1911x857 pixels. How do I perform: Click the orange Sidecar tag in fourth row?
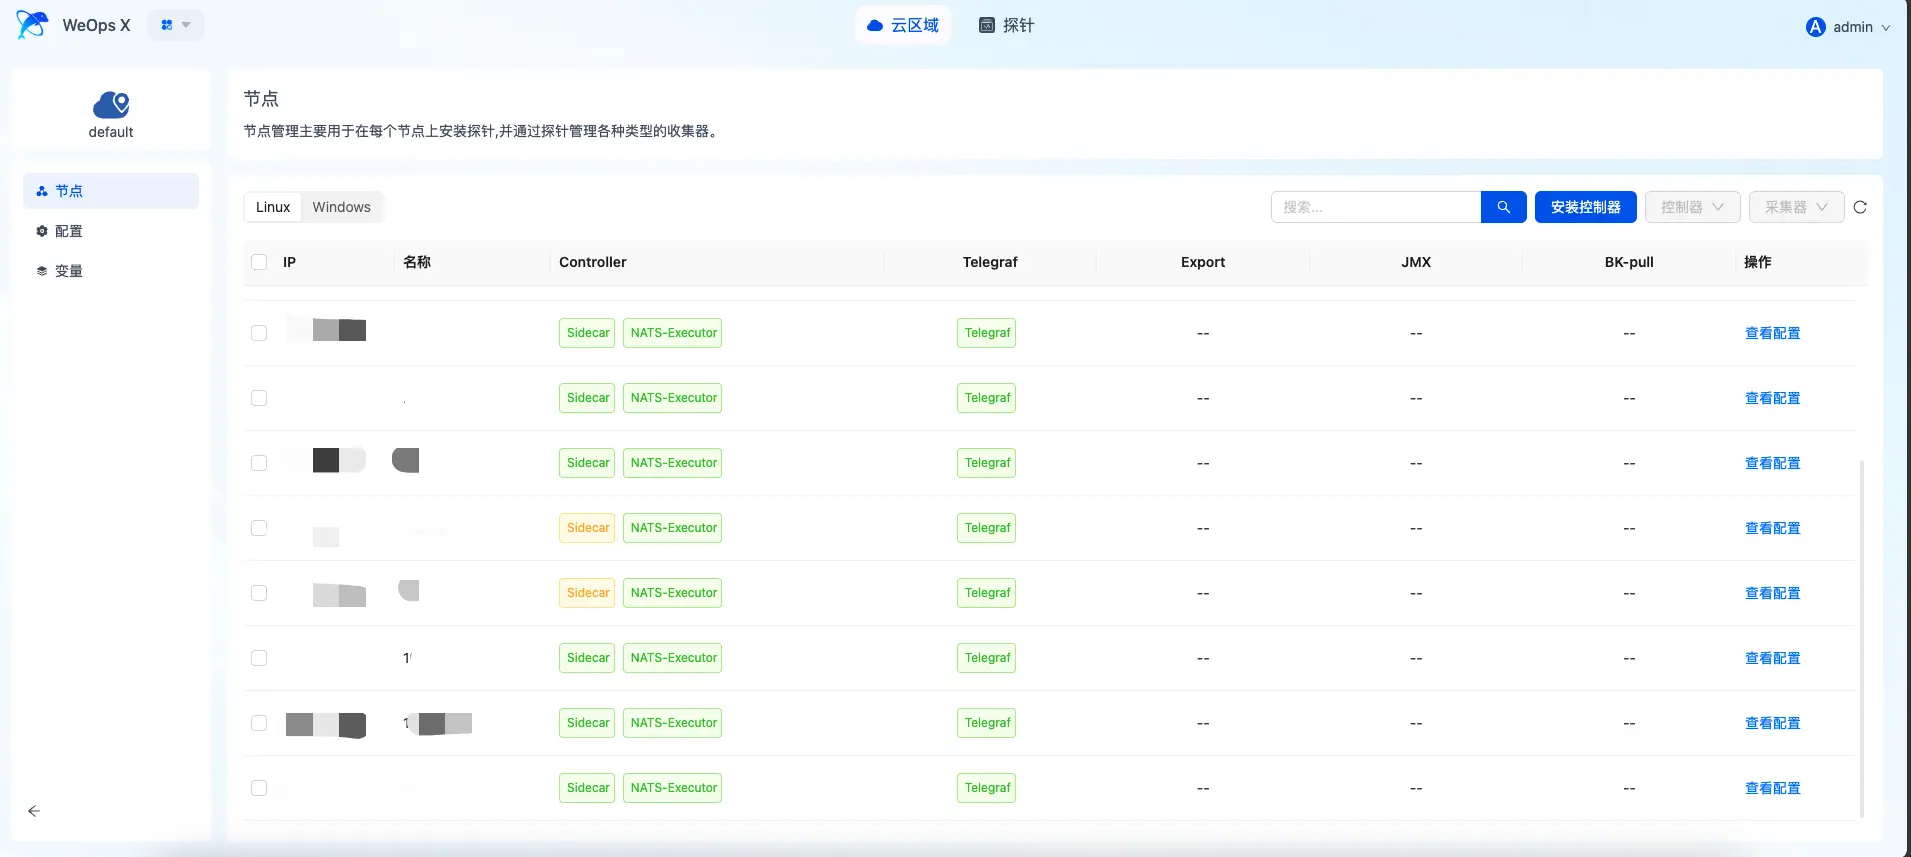587,528
